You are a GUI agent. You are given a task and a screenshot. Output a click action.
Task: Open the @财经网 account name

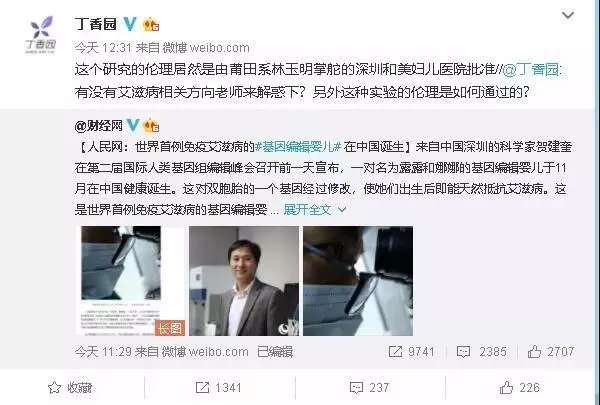coord(99,125)
